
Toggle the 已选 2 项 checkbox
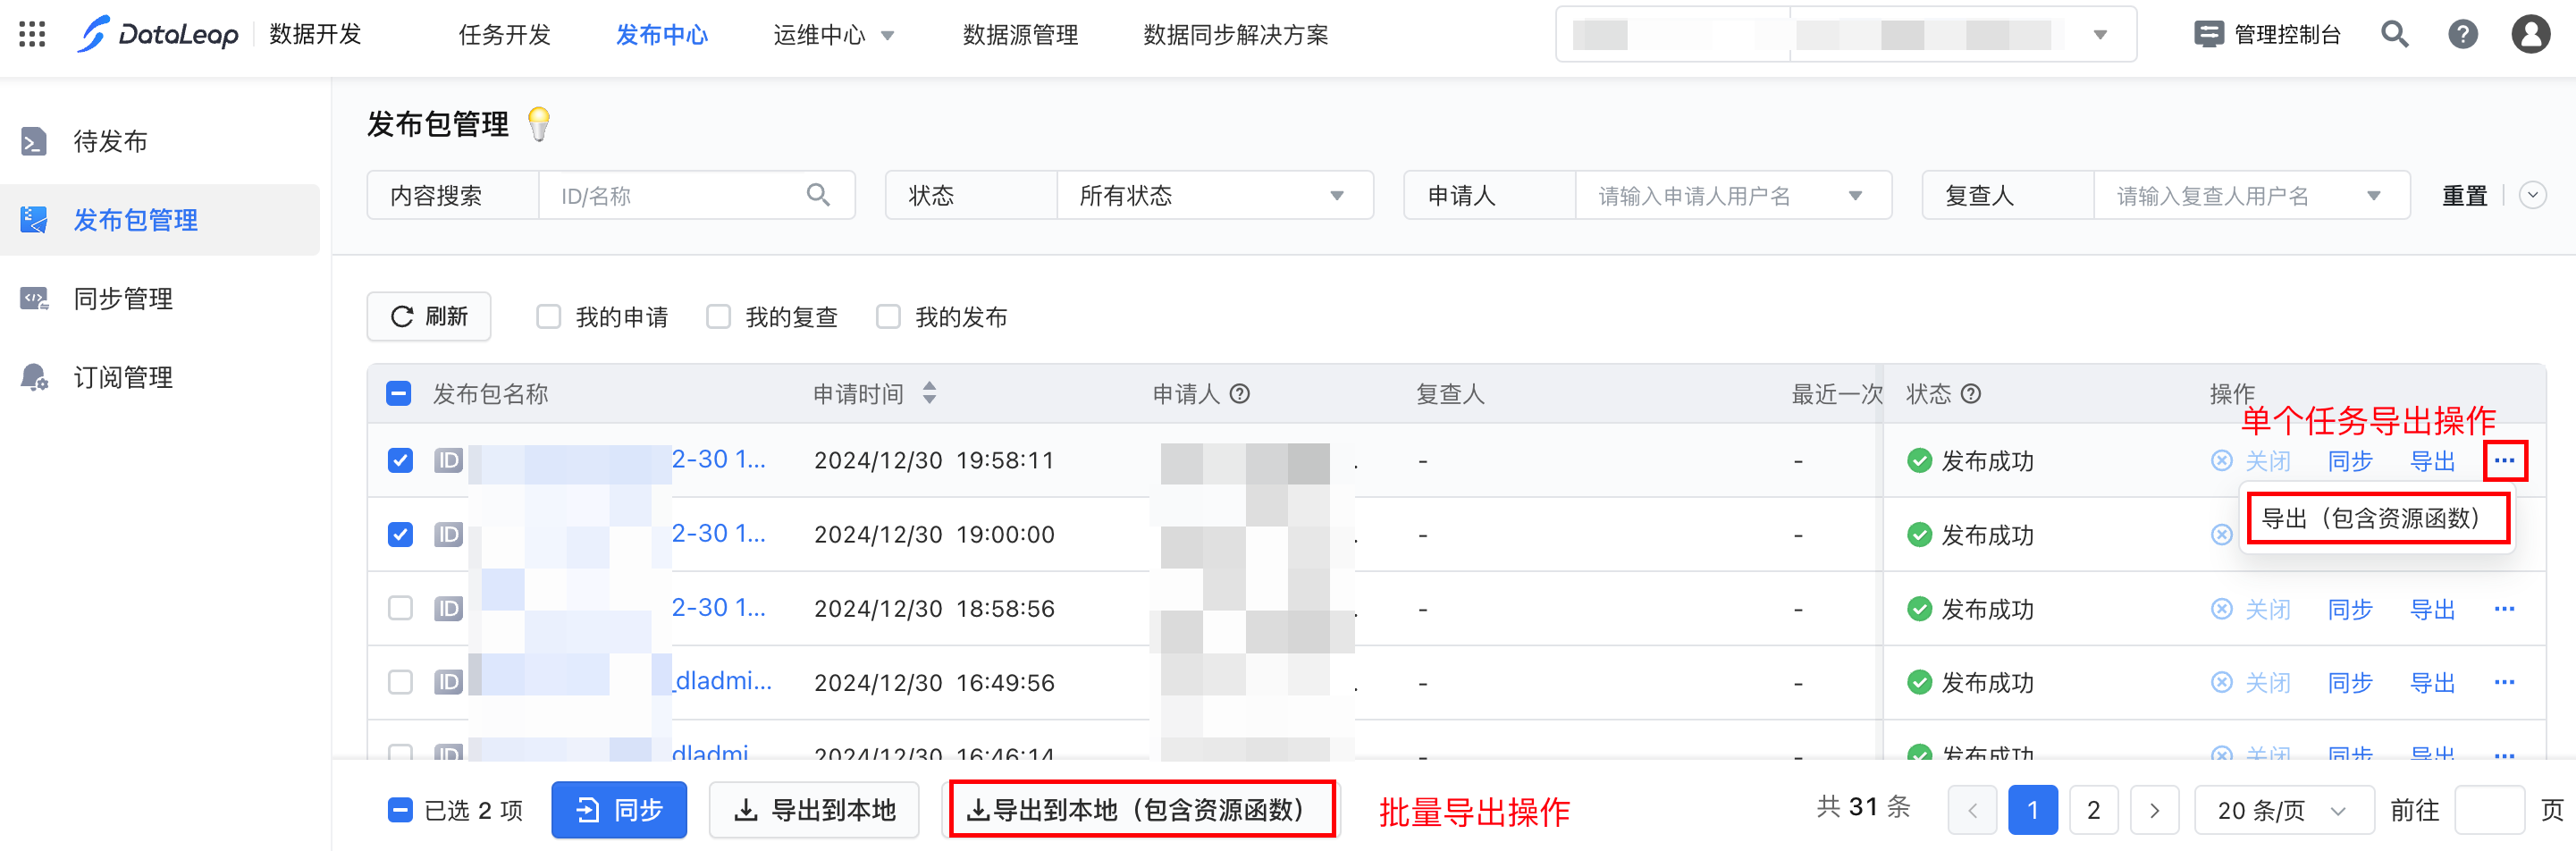(400, 810)
